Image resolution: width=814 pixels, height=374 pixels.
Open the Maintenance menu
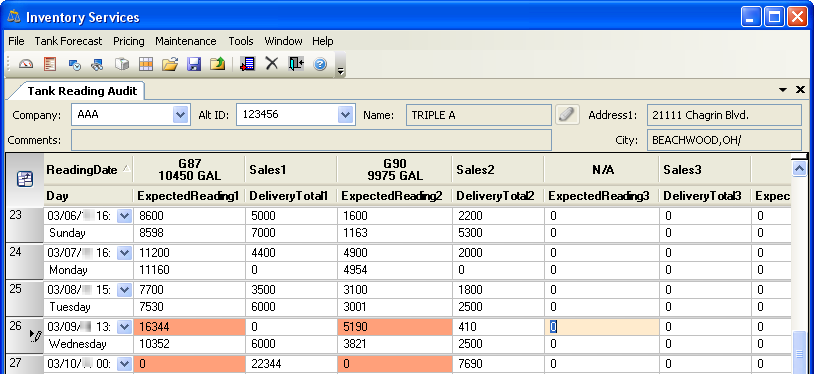tap(186, 41)
